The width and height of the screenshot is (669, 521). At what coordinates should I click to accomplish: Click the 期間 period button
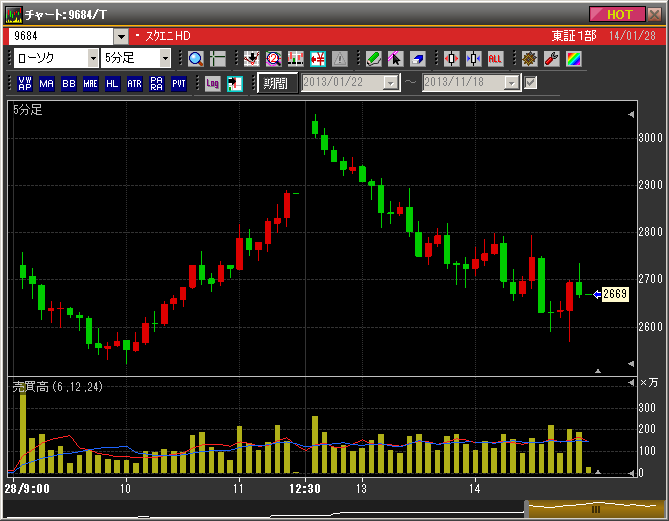click(277, 83)
